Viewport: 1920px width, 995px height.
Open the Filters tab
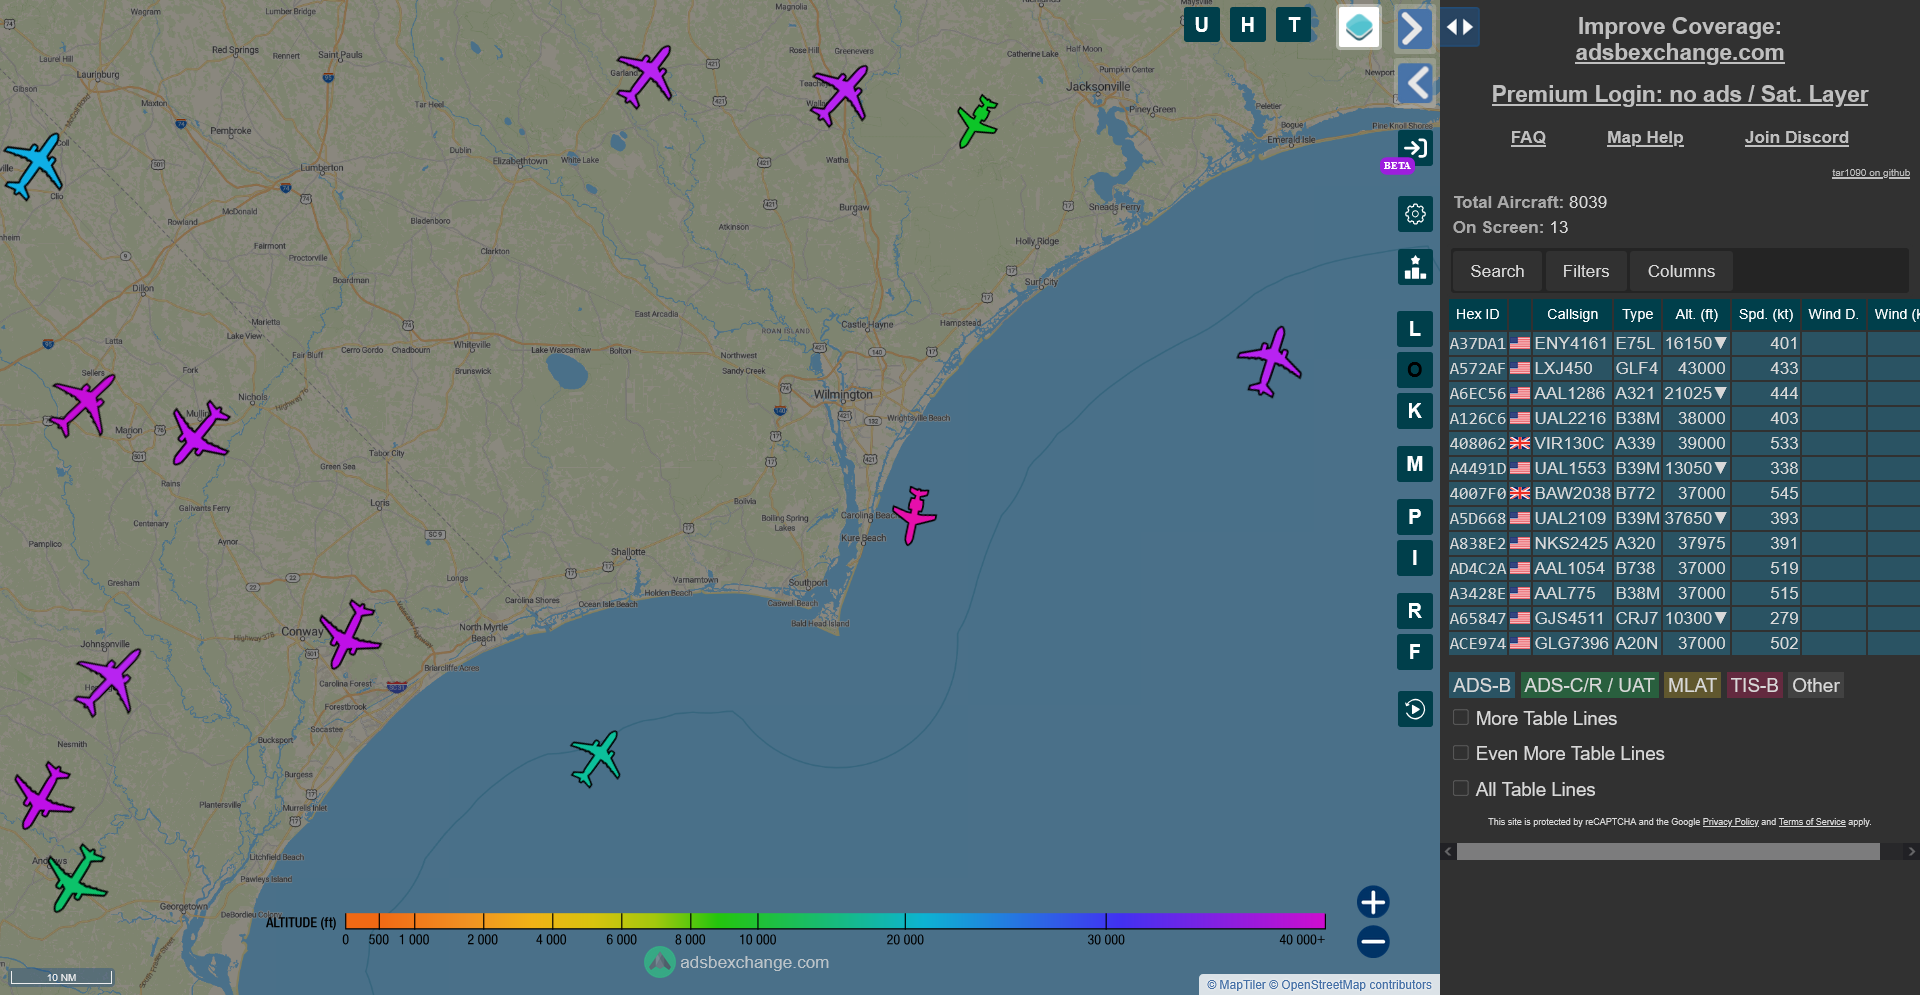click(1586, 271)
